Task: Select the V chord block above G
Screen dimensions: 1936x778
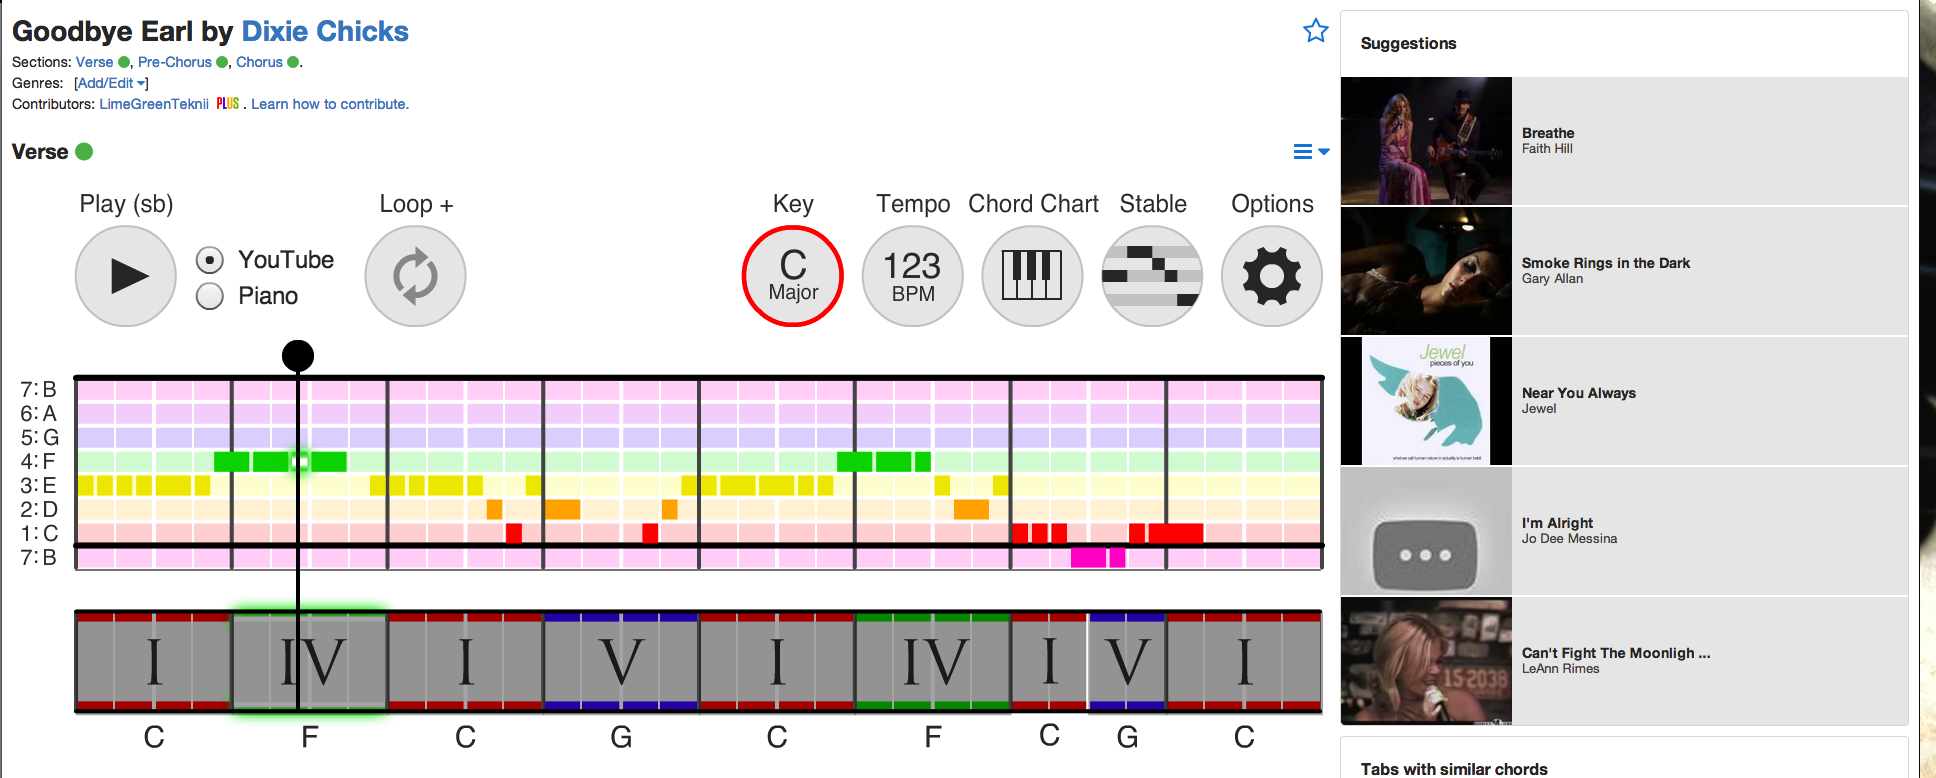Action: coord(621,661)
